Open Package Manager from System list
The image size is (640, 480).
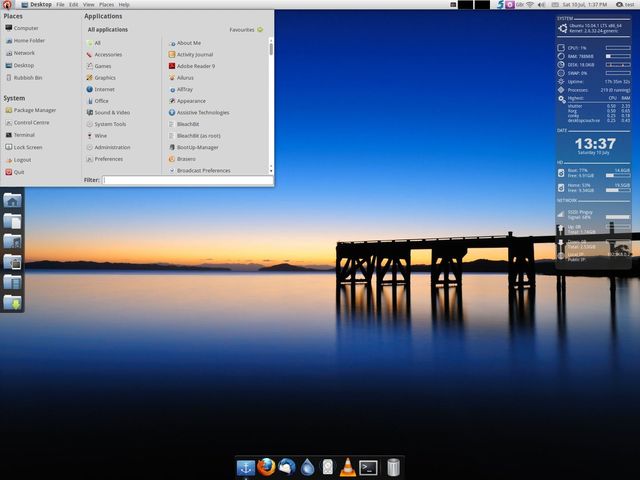[x=34, y=110]
